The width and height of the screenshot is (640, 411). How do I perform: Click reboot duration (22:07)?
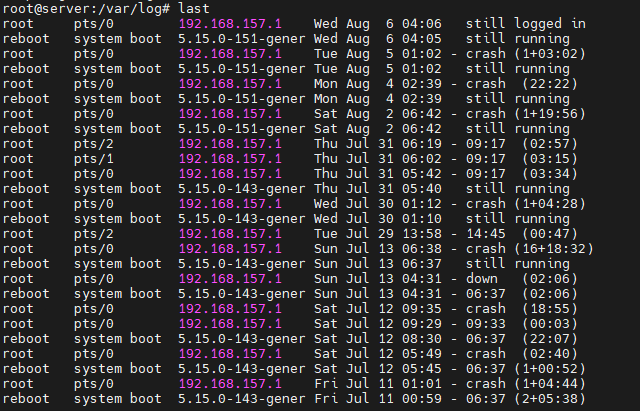click(x=550, y=339)
